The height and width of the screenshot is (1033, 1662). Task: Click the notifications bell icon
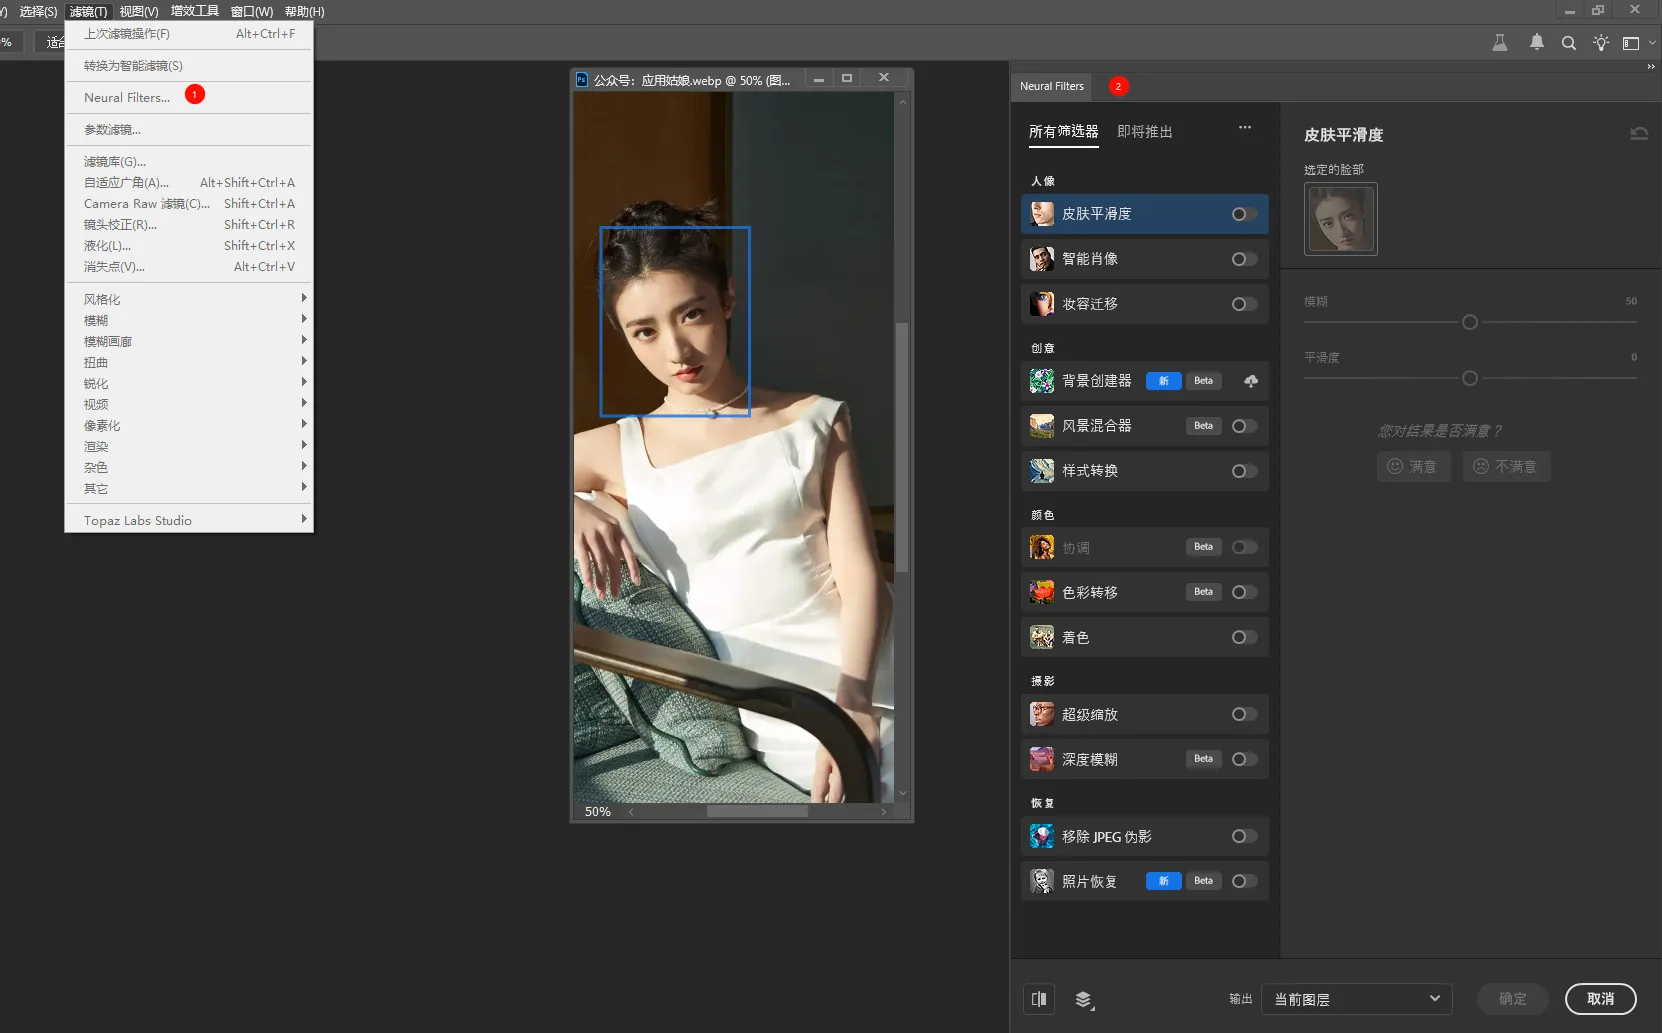1536,42
